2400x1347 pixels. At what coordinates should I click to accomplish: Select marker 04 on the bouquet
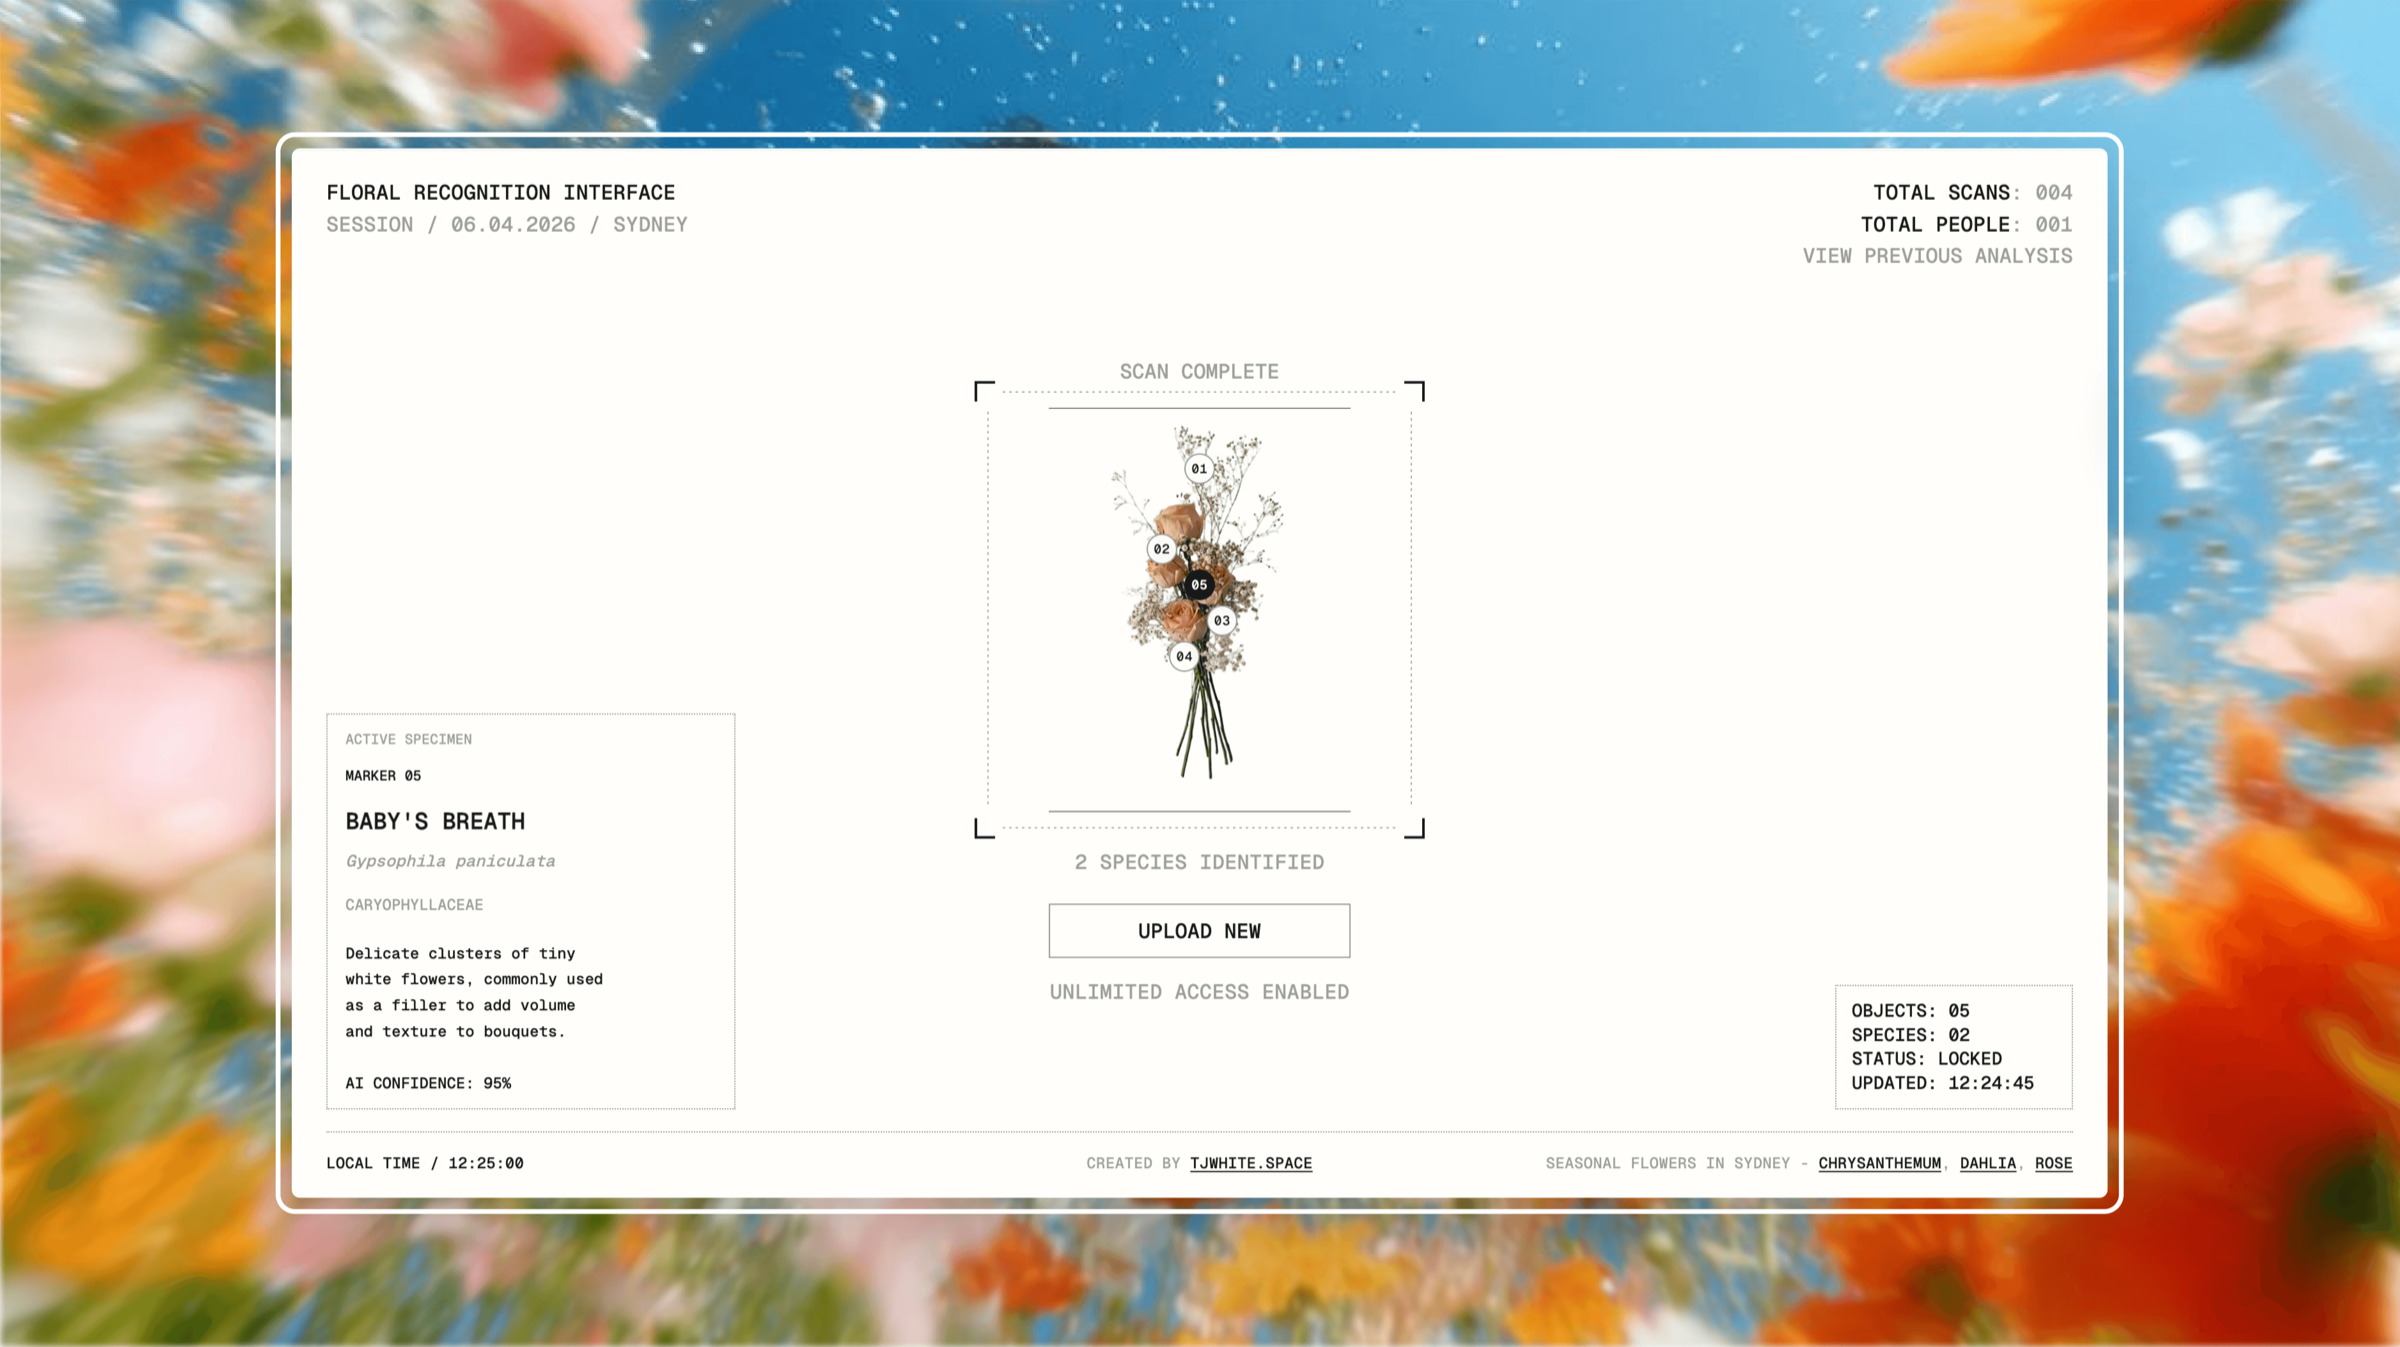(x=1184, y=656)
